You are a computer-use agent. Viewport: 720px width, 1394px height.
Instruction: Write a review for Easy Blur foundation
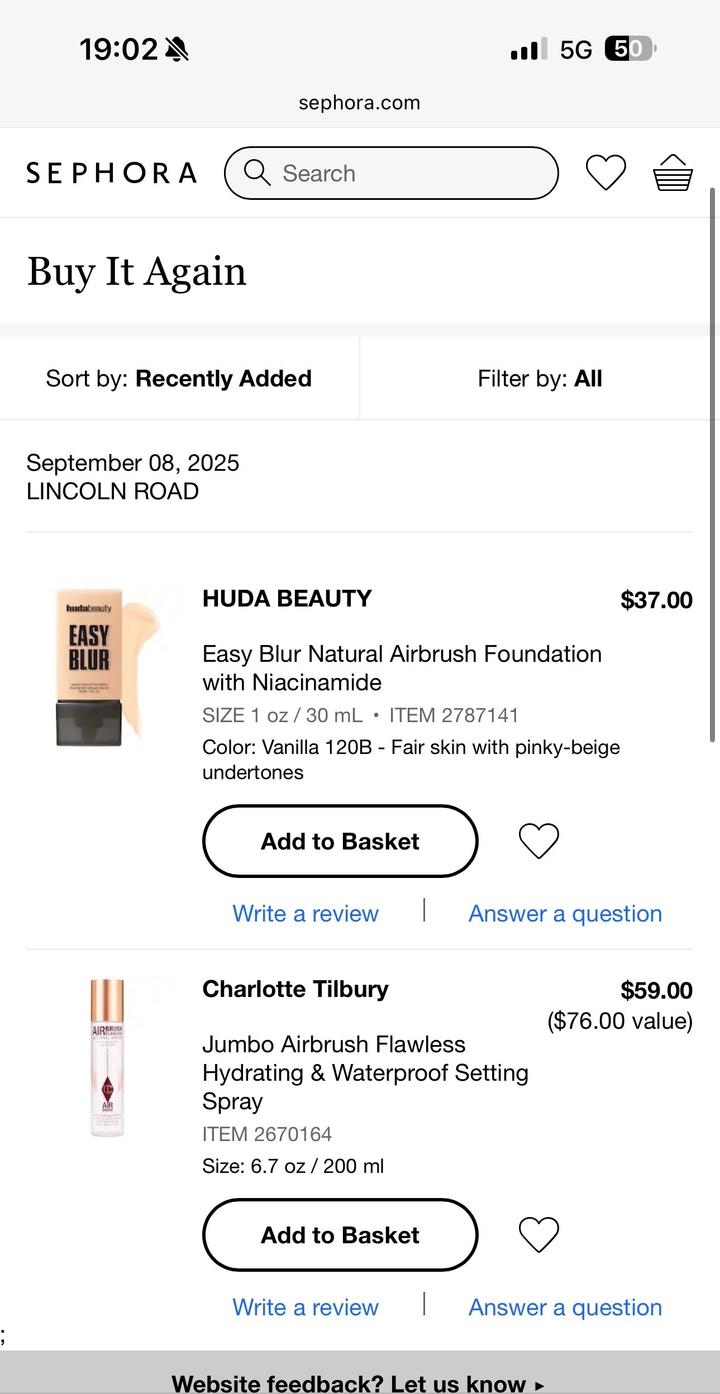pyautogui.click(x=305, y=913)
